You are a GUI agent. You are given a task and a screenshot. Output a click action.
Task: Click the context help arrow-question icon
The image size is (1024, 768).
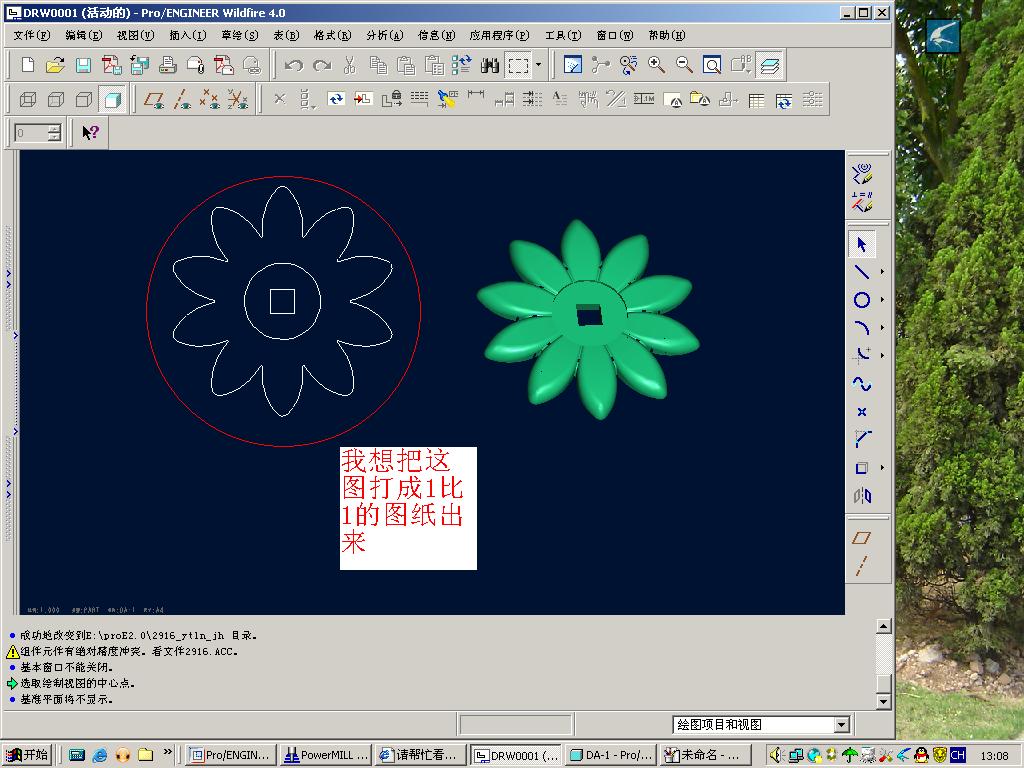coord(90,133)
